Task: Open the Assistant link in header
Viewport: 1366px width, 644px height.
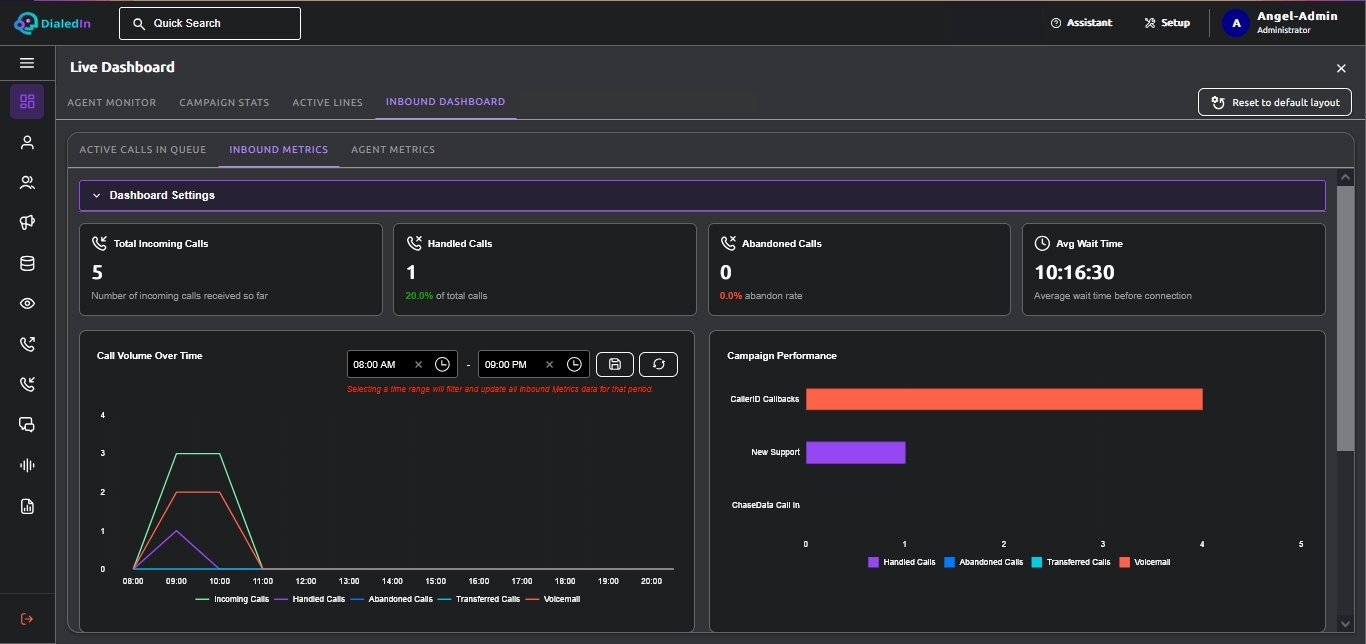Action: [x=1081, y=22]
